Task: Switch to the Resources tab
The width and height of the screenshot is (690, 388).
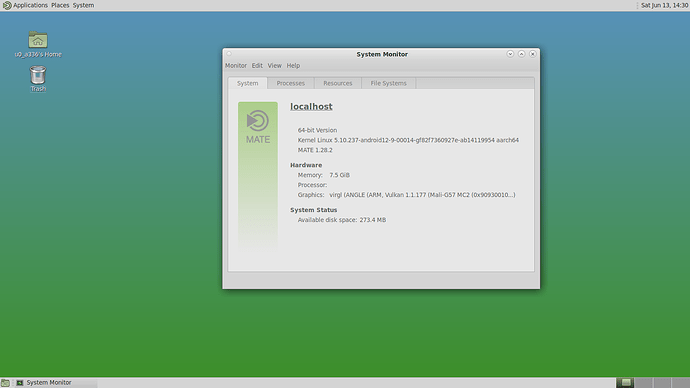Action: click(x=338, y=83)
